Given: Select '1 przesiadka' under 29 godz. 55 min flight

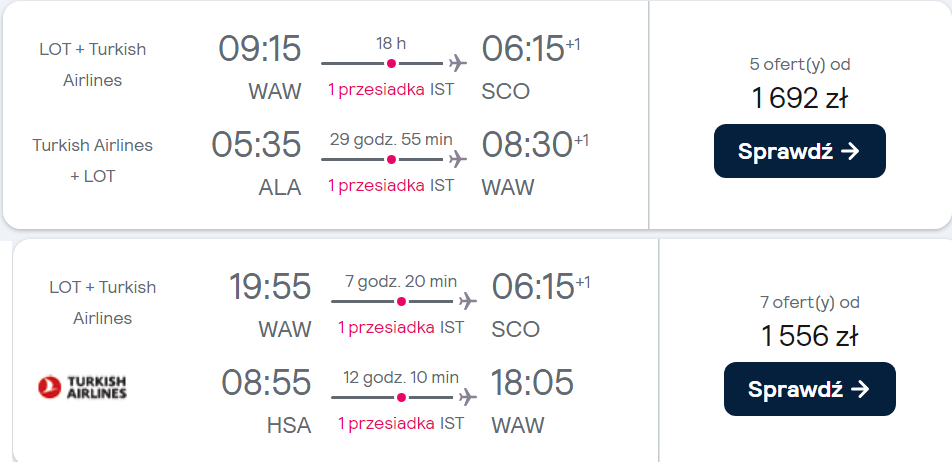Looking at the screenshot, I should [x=376, y=185].
